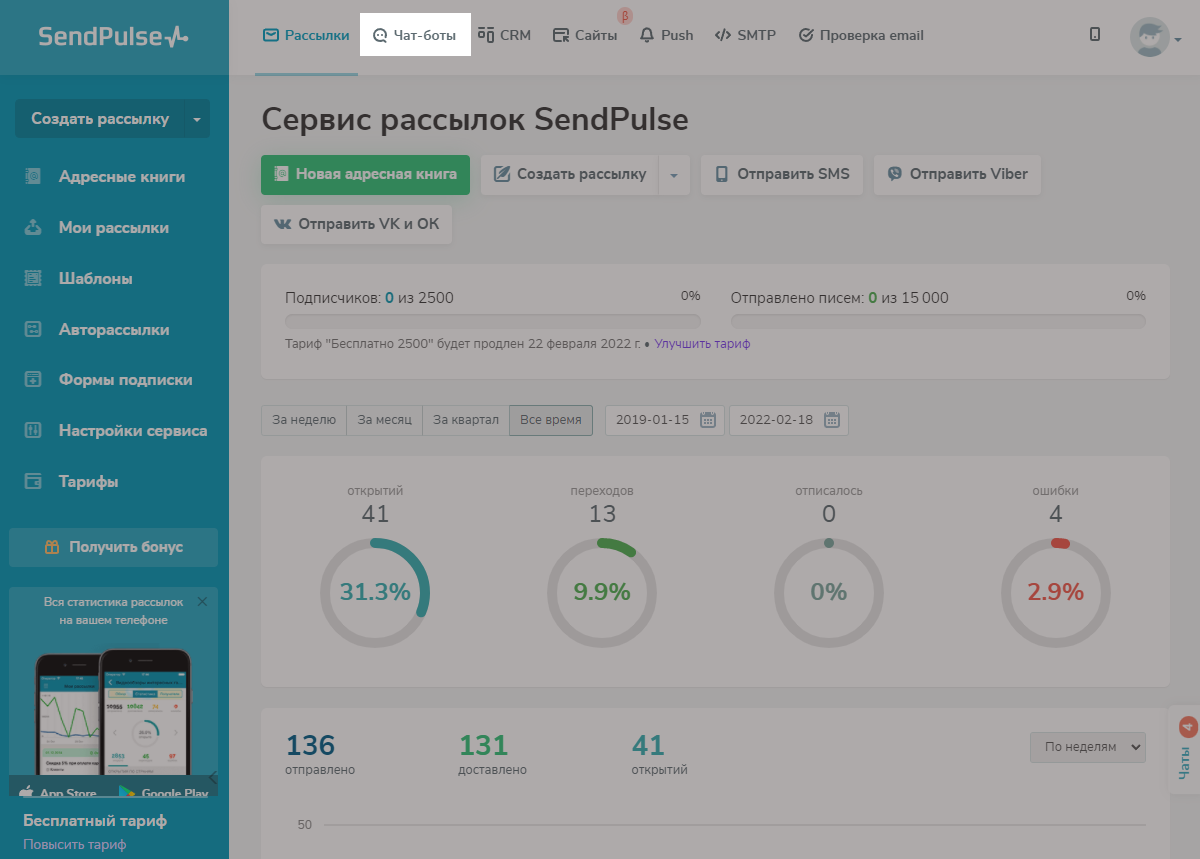Click the 131 доставлено statistic

click(492, 754)
